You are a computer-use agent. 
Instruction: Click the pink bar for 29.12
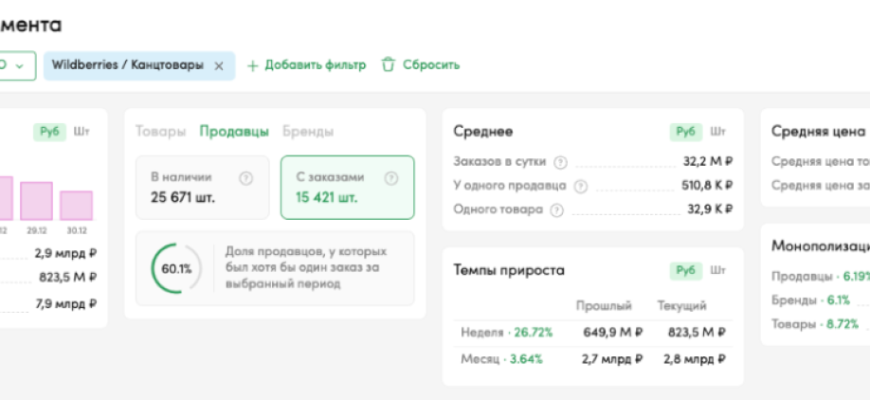pos(36,200)
